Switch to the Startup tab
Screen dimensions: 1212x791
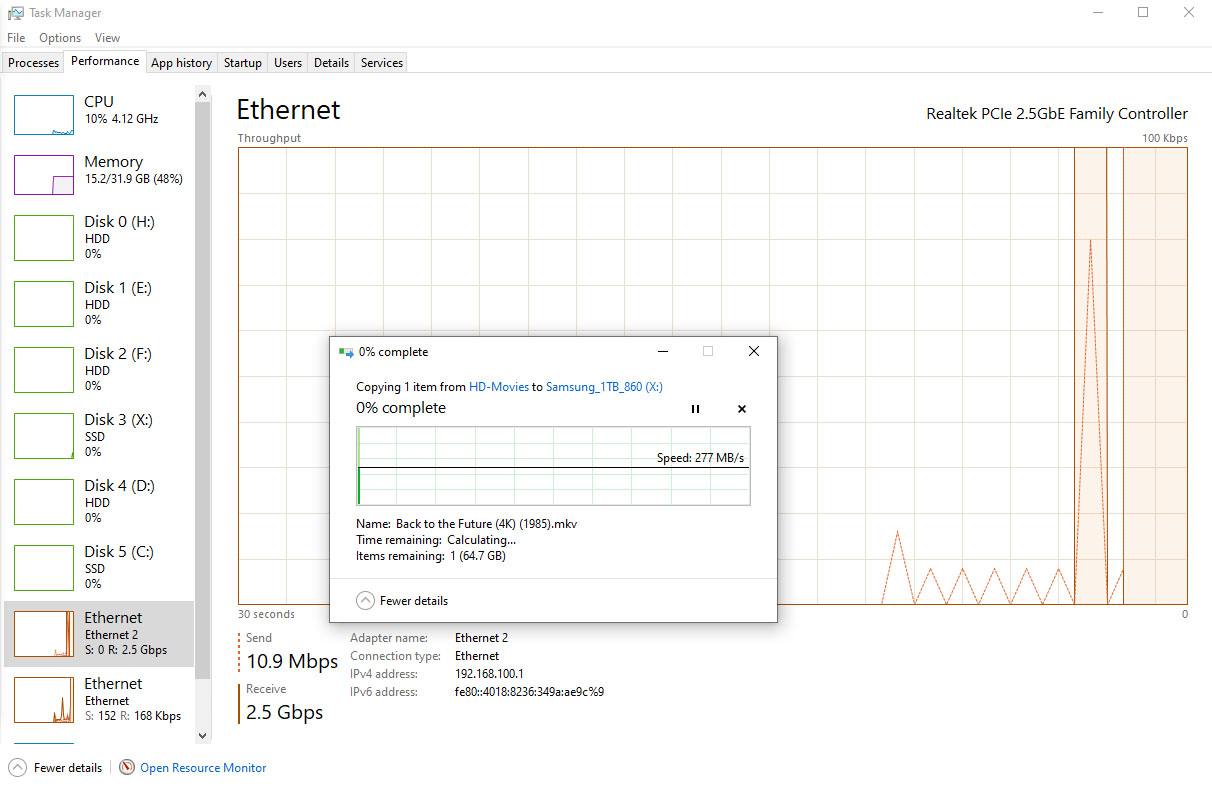click(242, 63)
